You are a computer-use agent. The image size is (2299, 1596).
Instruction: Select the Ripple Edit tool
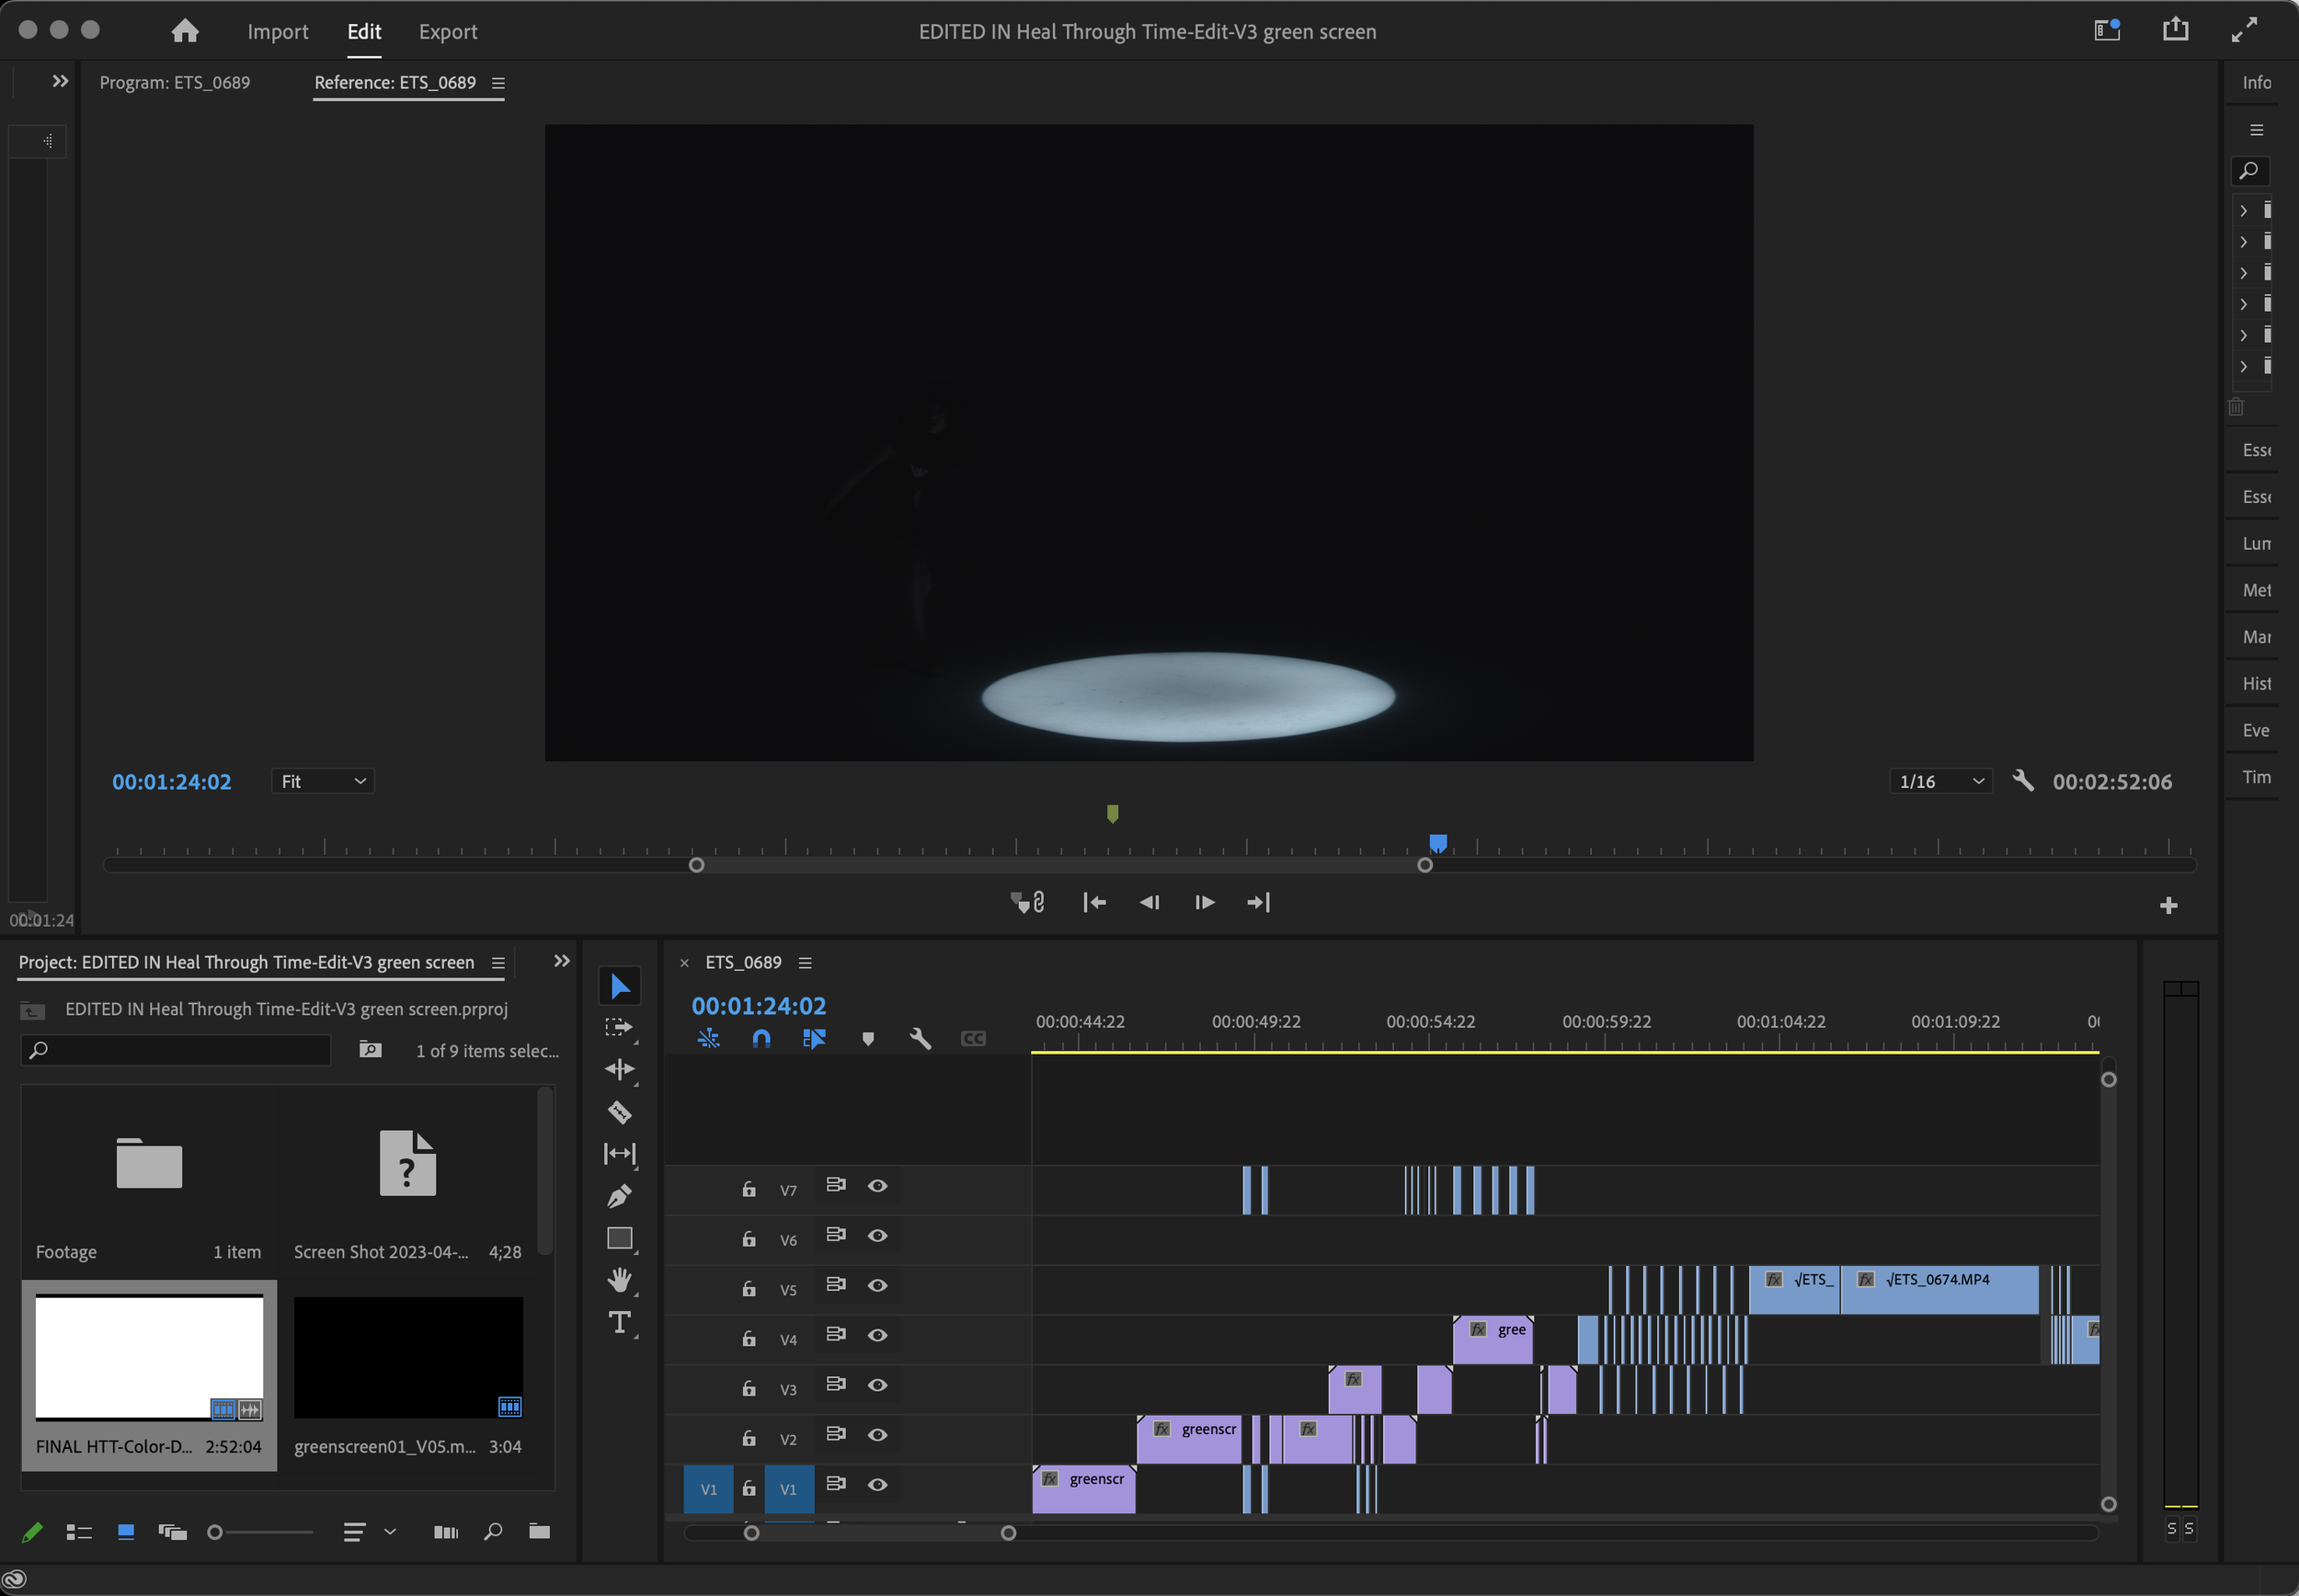[x=620, y=1070]
